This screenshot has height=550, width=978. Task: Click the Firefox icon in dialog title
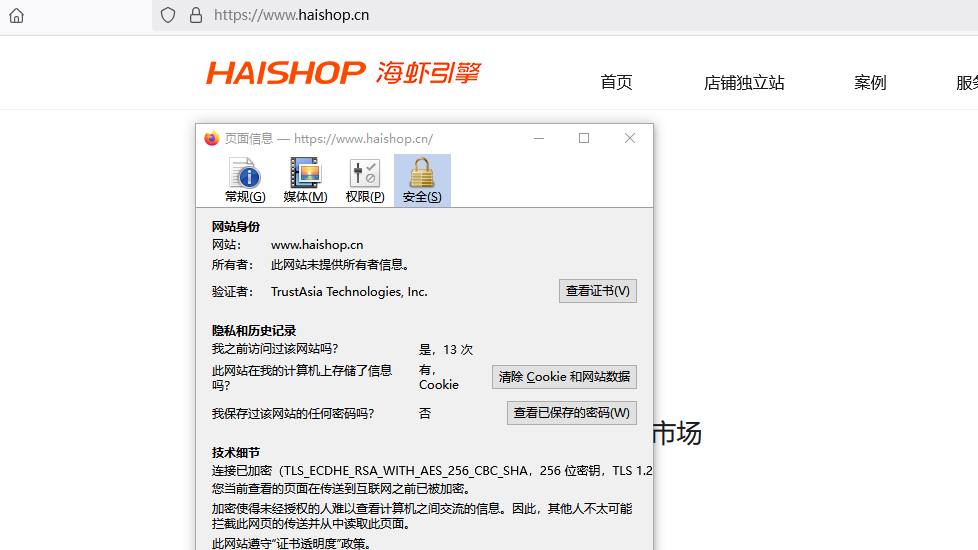tap(212, 138)
